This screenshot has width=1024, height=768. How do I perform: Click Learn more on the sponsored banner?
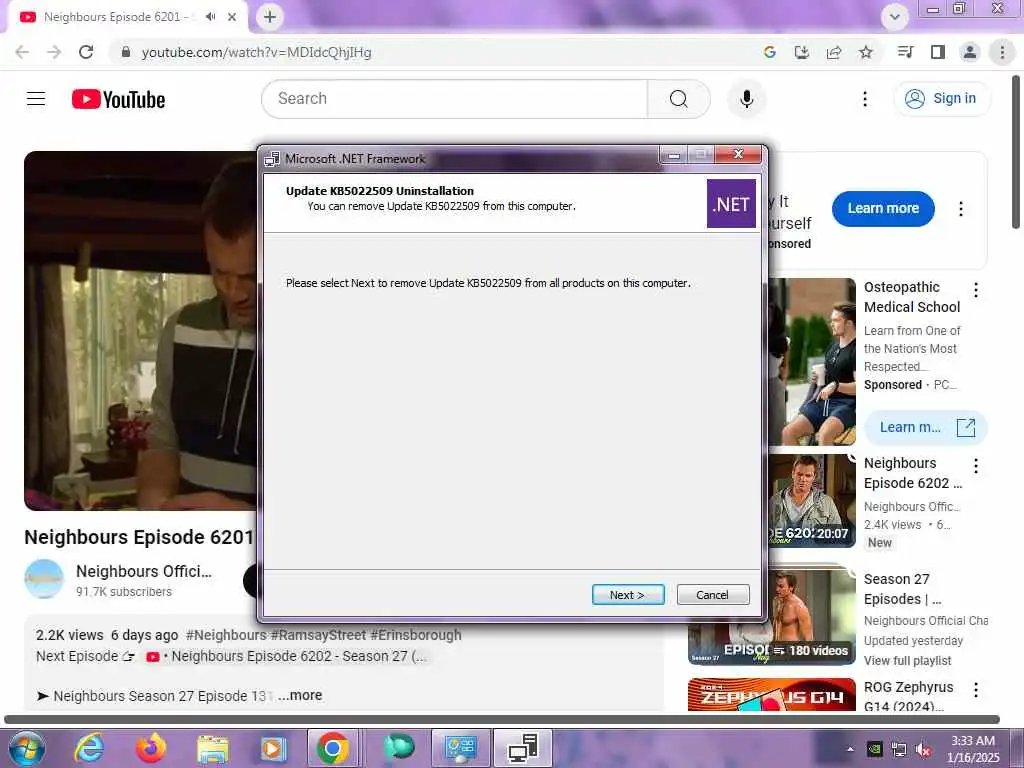point(883,208)
